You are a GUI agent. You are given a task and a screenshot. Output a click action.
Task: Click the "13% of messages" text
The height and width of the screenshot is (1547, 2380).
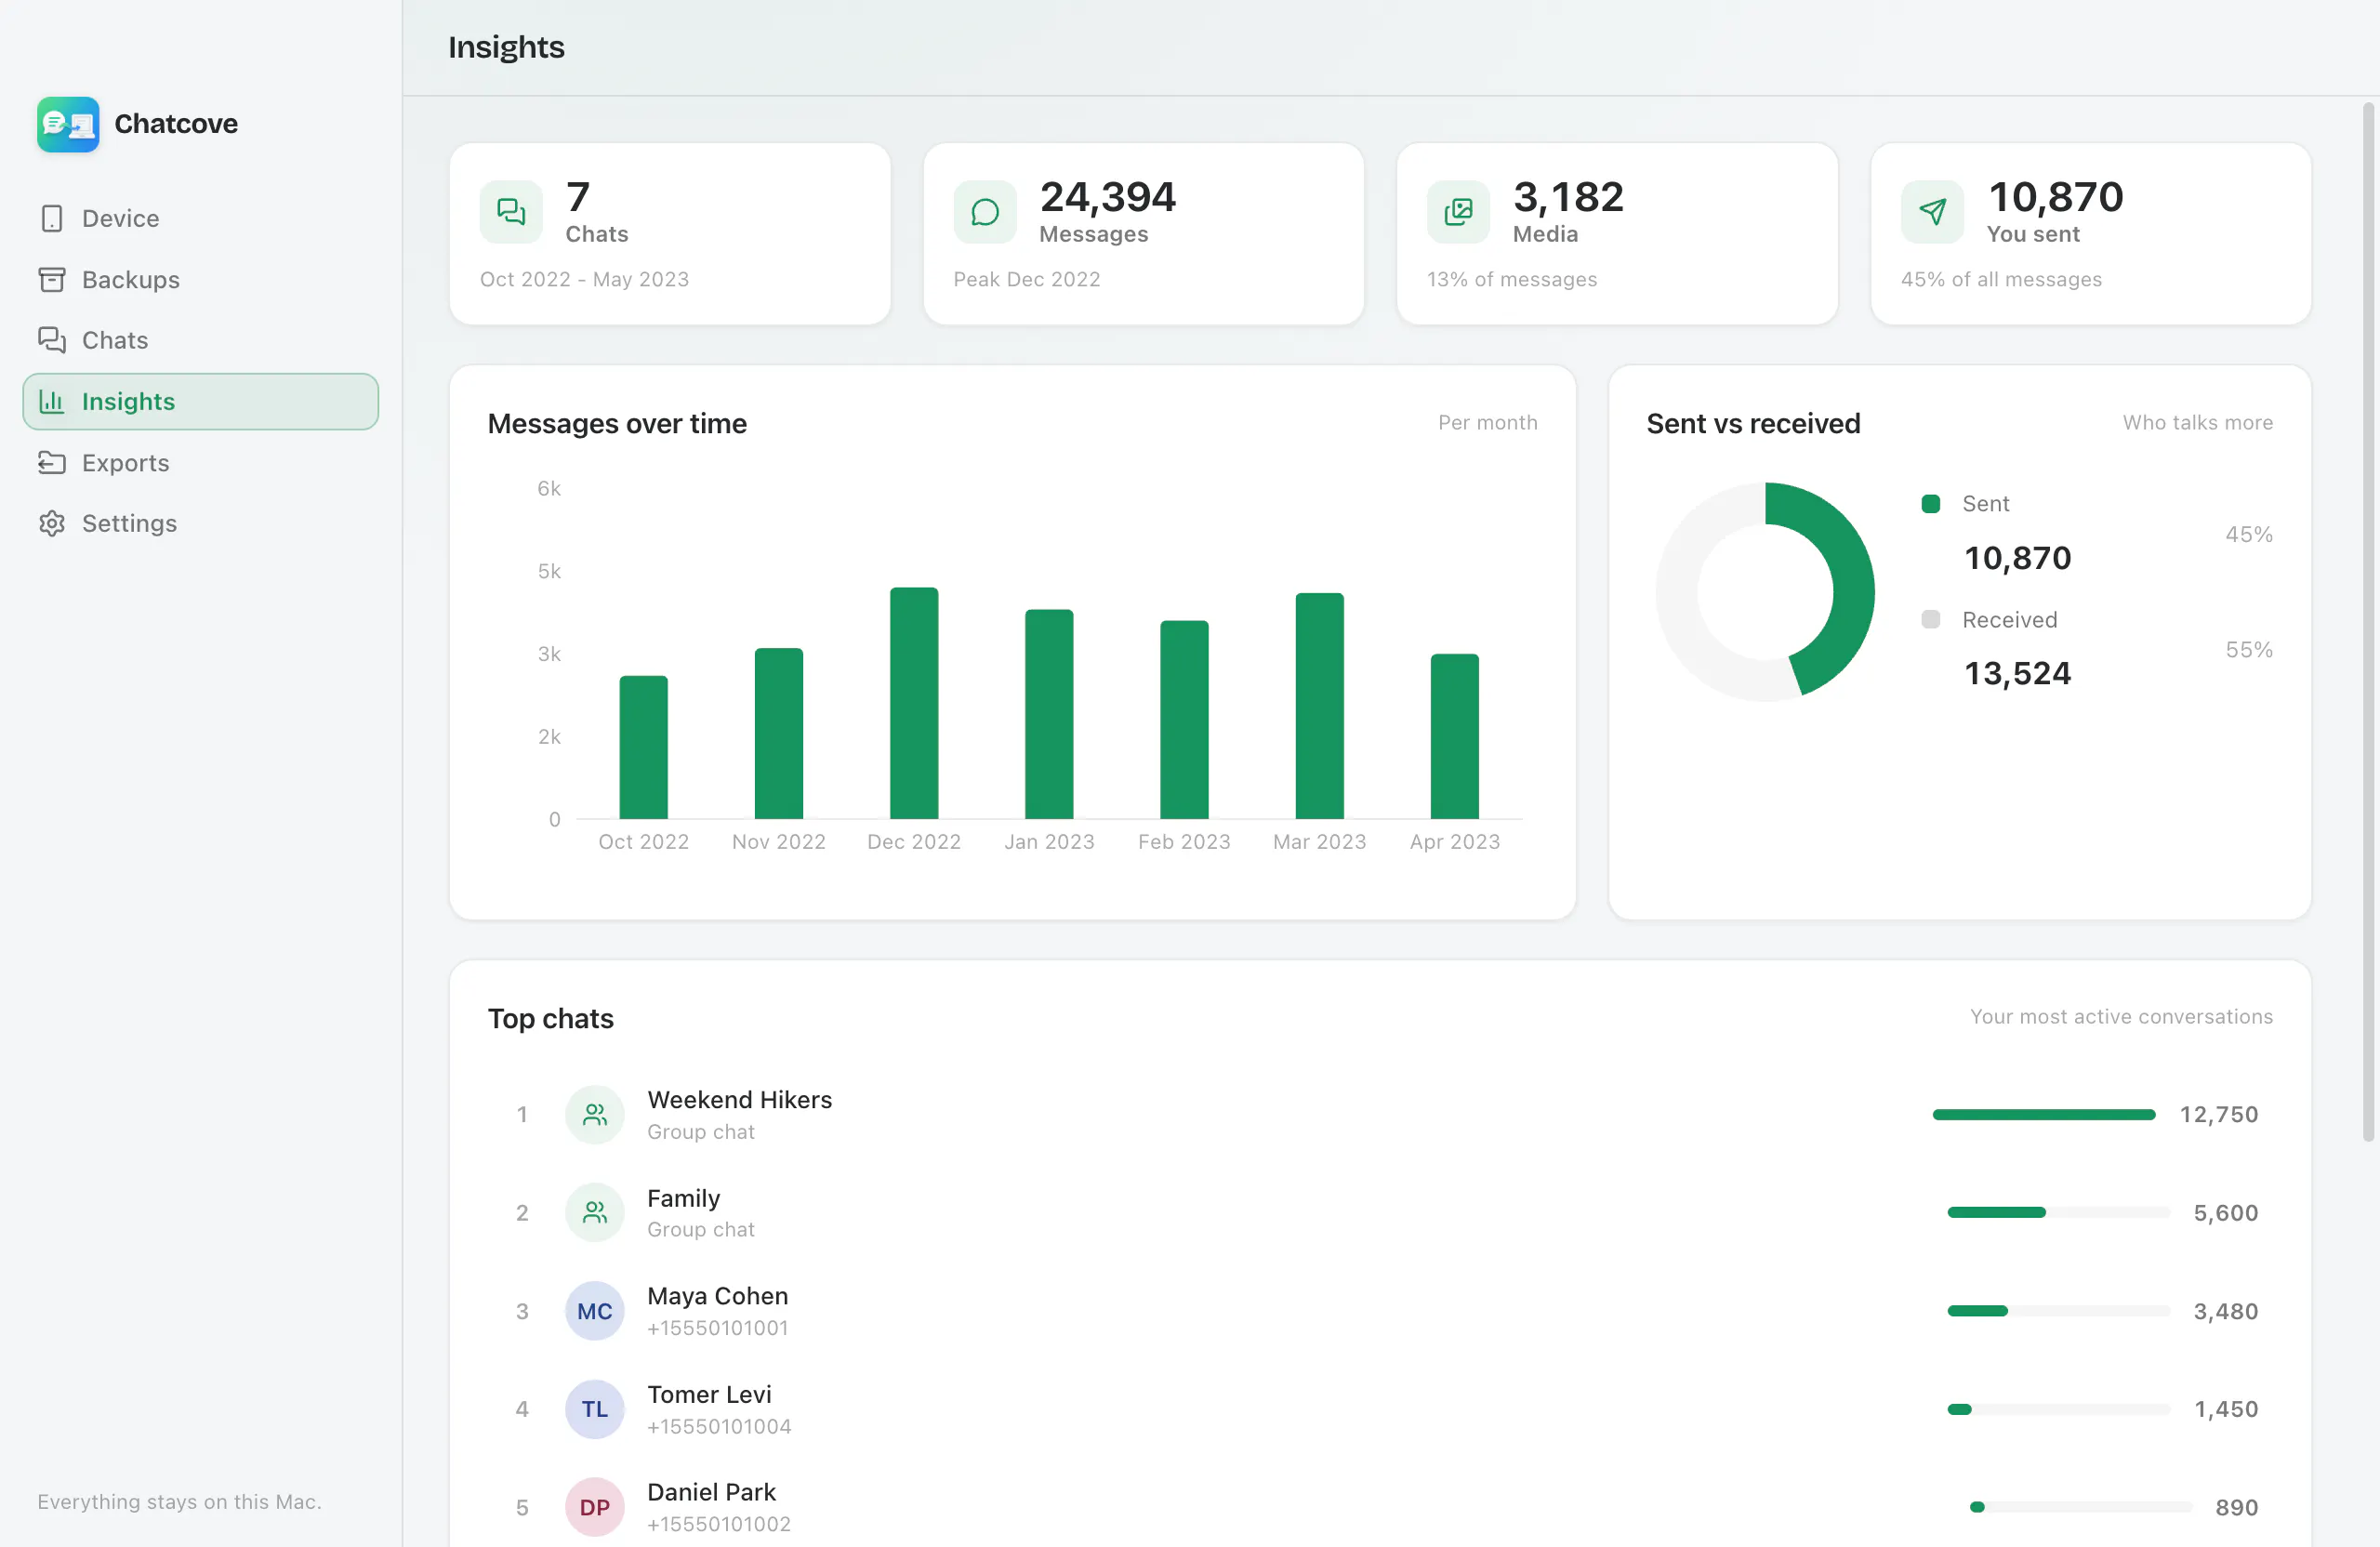(x=1512, y=279)
